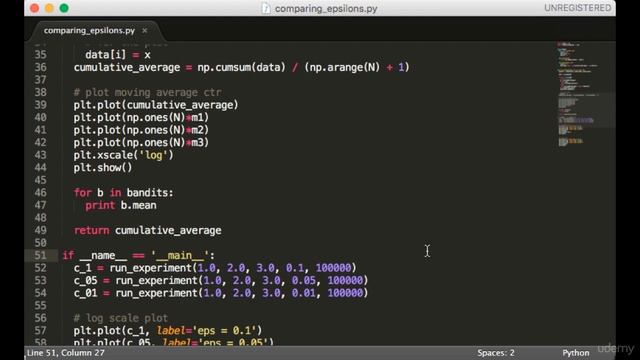
Task: Open the Python syntax selector
Action: (x=576, y=353)
